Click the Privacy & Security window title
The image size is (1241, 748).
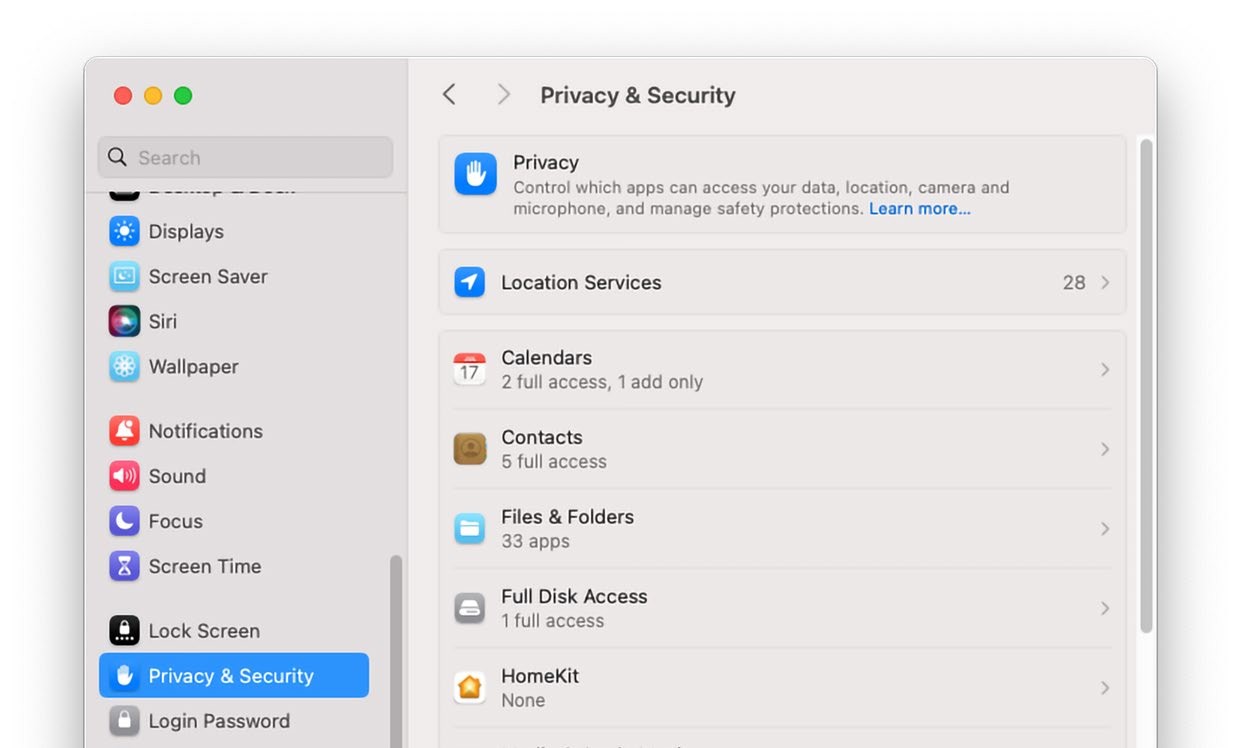638,95
